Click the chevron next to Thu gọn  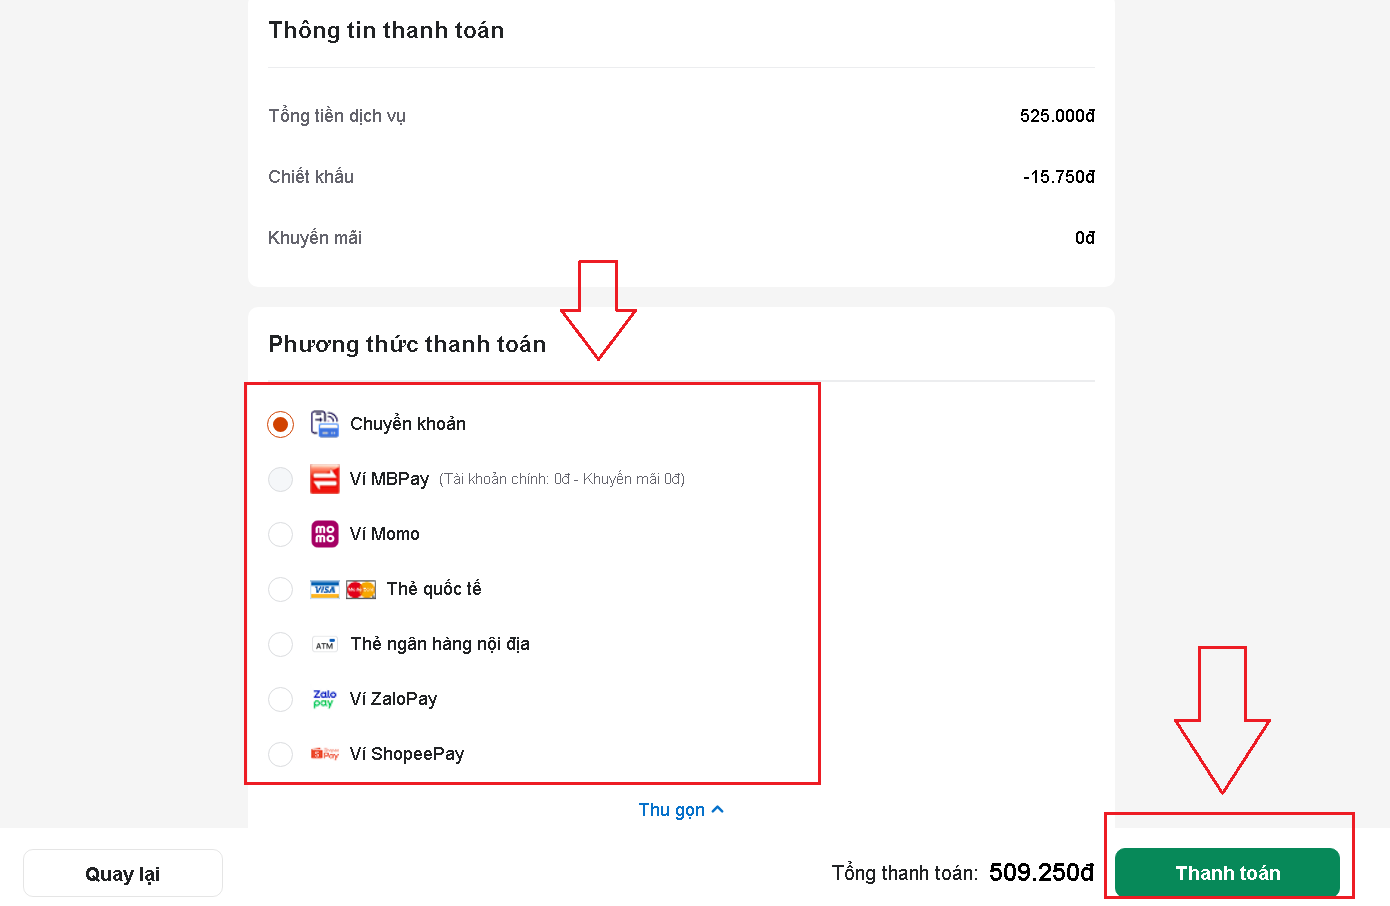[717, 810]
